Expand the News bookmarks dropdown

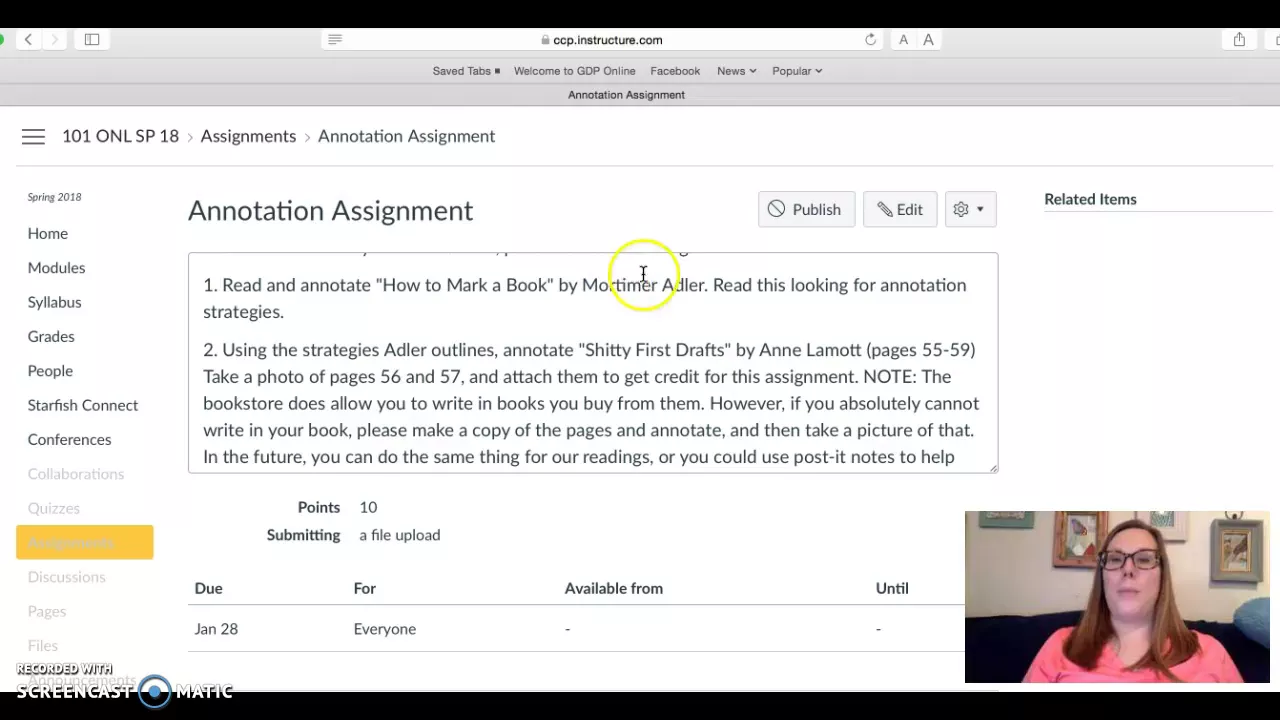(x=736, y=71)
